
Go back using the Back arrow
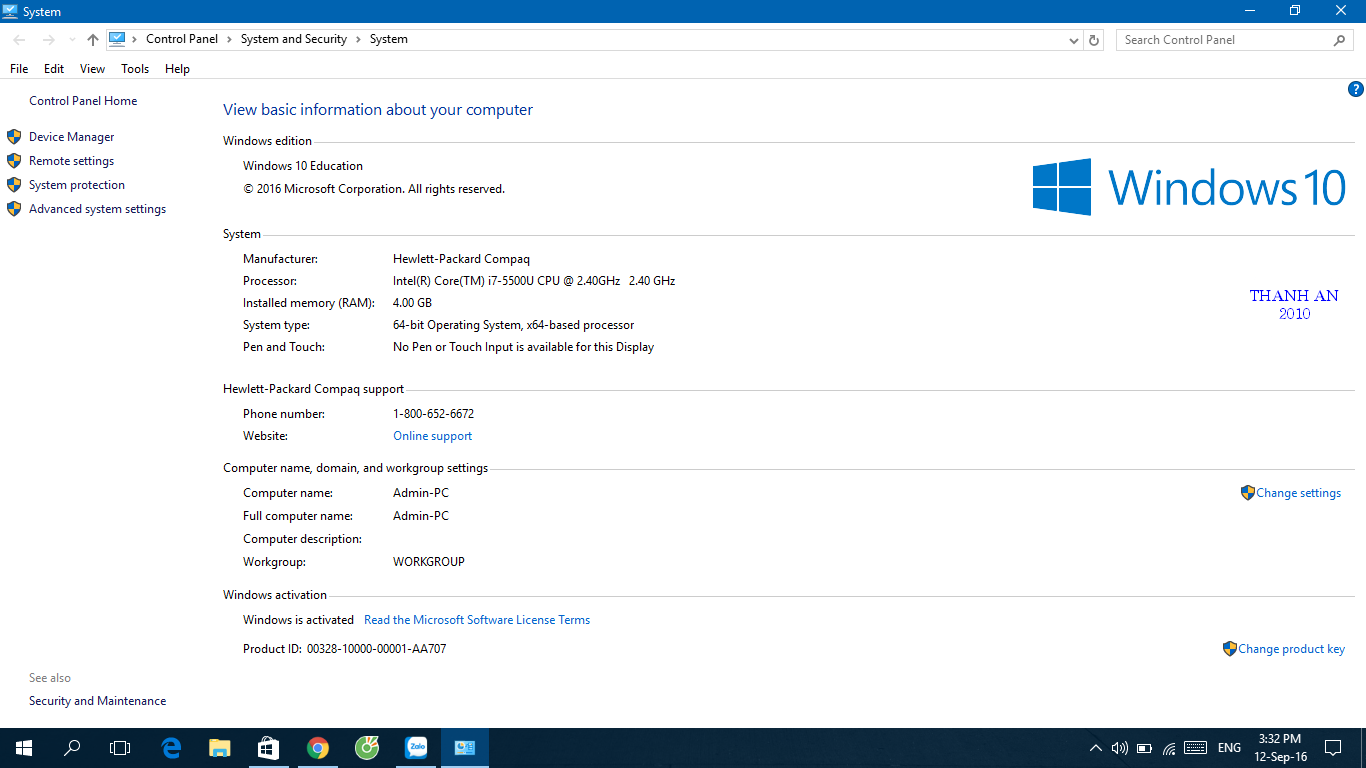pos(19,40)
